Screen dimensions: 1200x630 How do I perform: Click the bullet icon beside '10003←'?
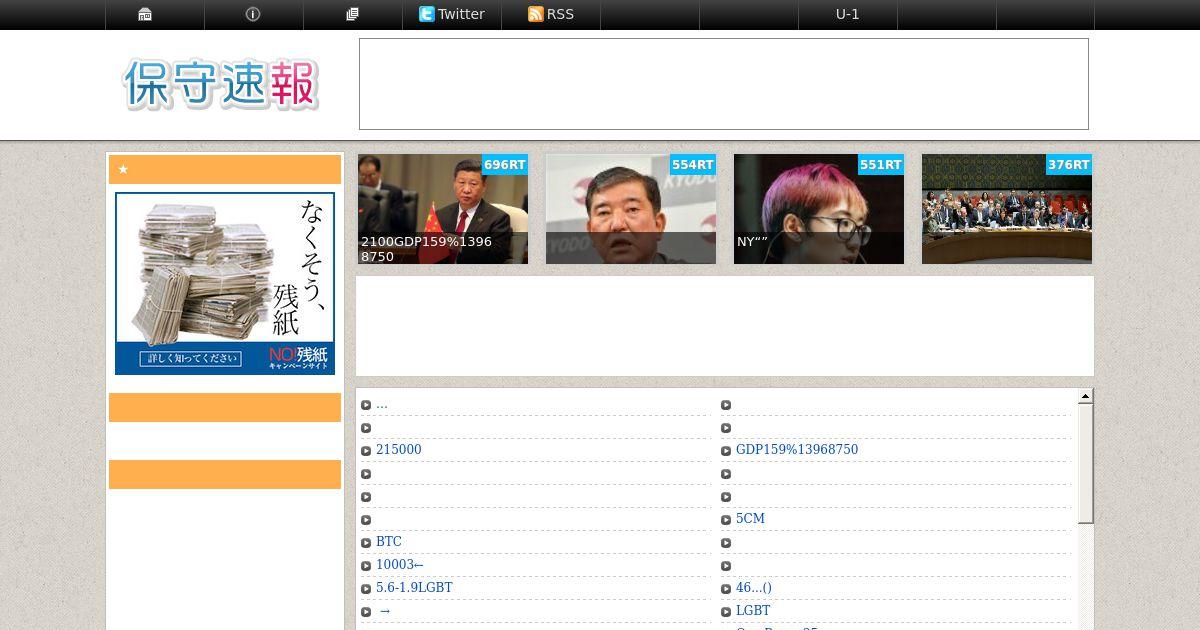[366, 566]
